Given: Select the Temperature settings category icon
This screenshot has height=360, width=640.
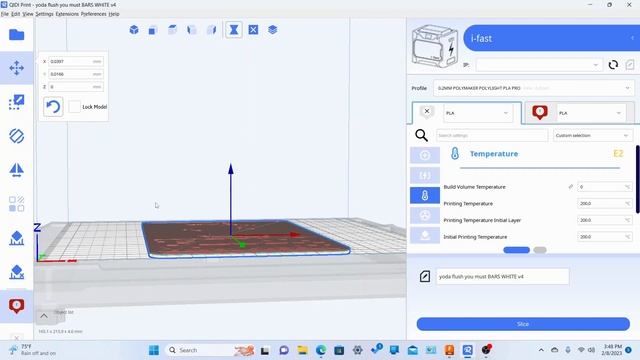Looking at the screenshot, I should 425,195.
